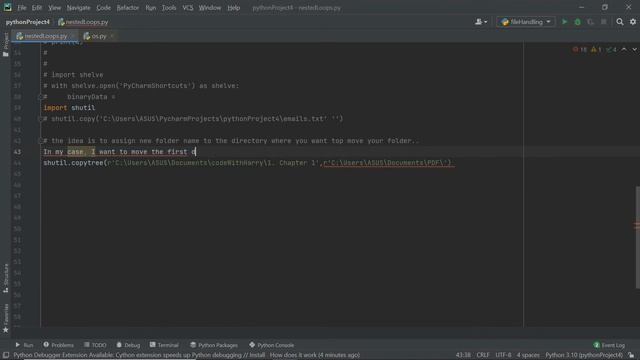Show the warnings count indicator

point(596,50)
